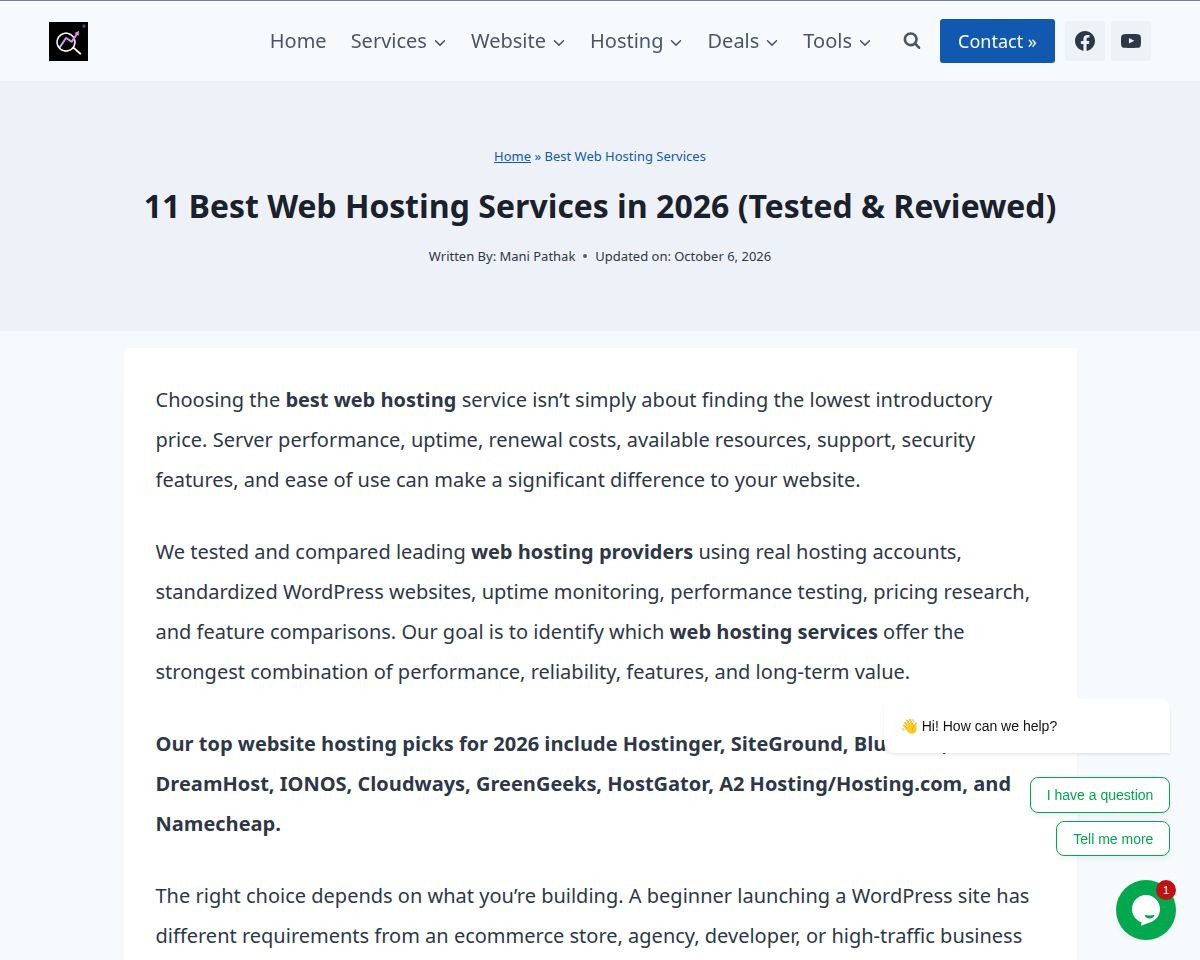Image resolution: width=1200 pixels, height=960 pixels.
Task: Click the 'Namecheap.' text in top picks
Action: click(218, 824)
